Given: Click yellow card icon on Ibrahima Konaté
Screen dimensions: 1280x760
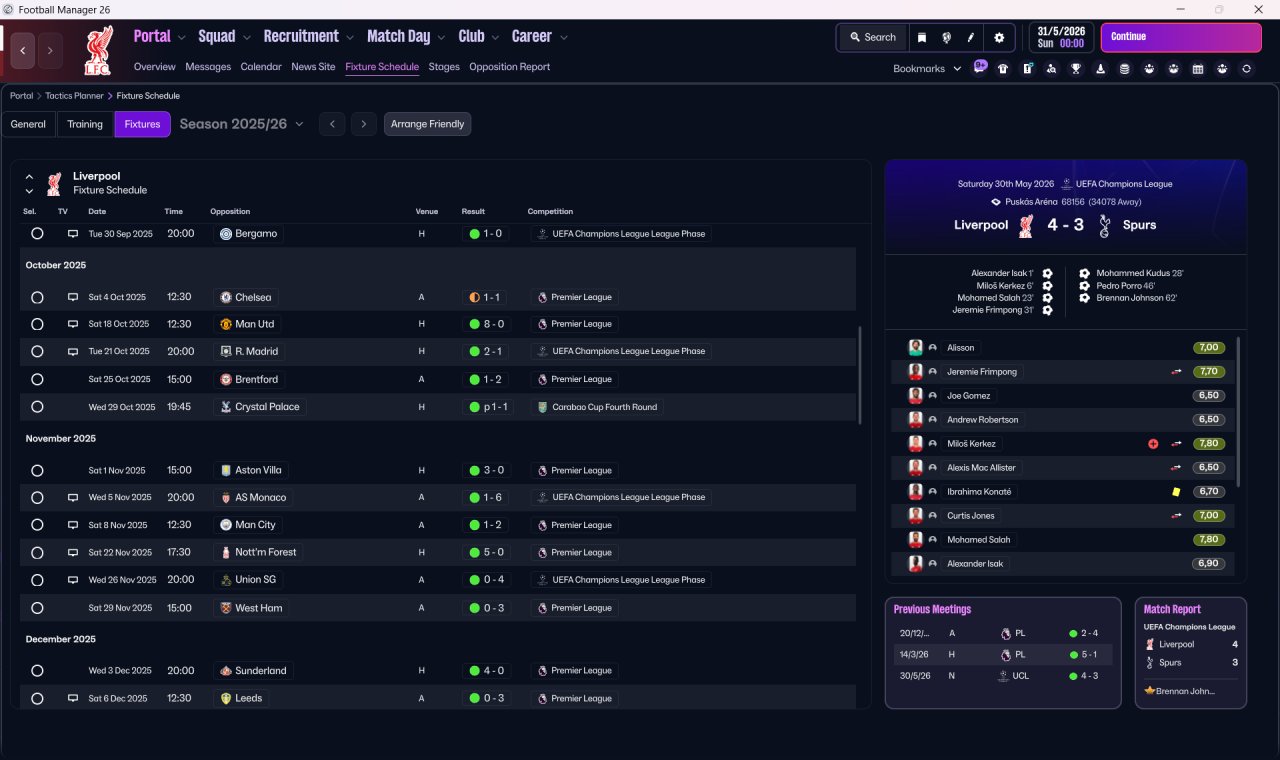Looking at the screenshot, I should 1177,492.
